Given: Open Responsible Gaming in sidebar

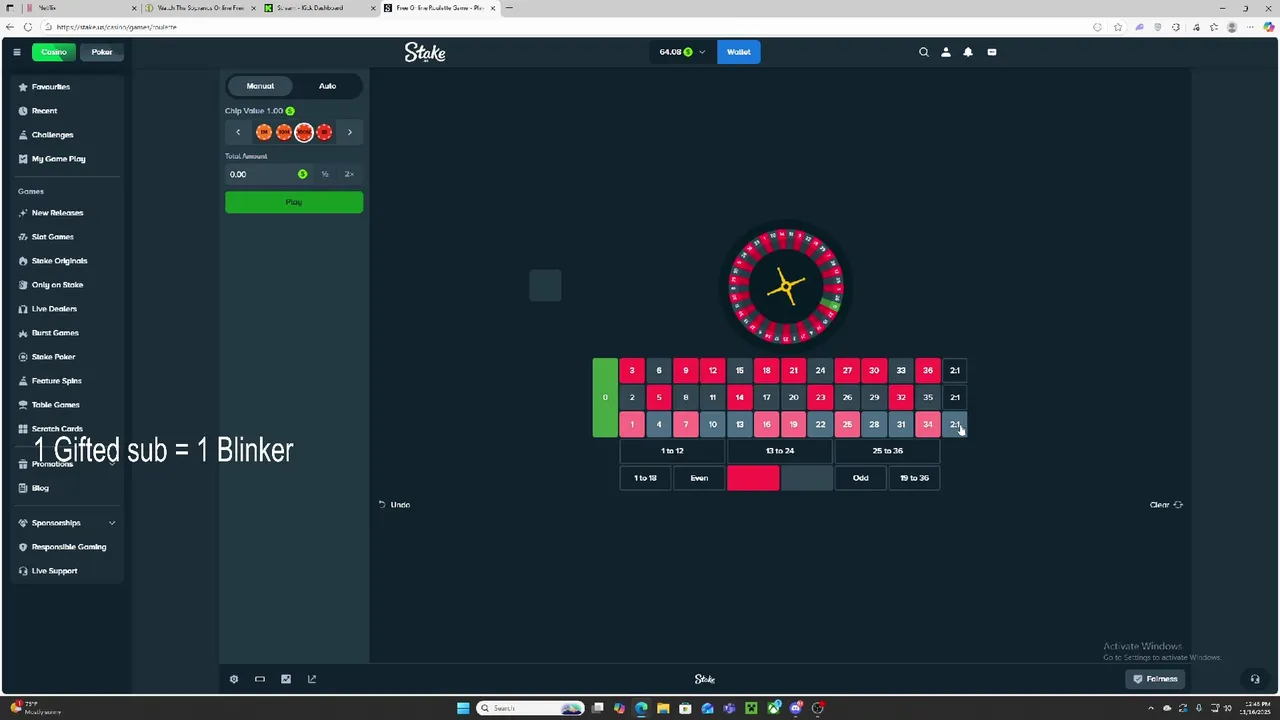Looking at the screenshot, I should pyautogui.click(x=68, y=547).
